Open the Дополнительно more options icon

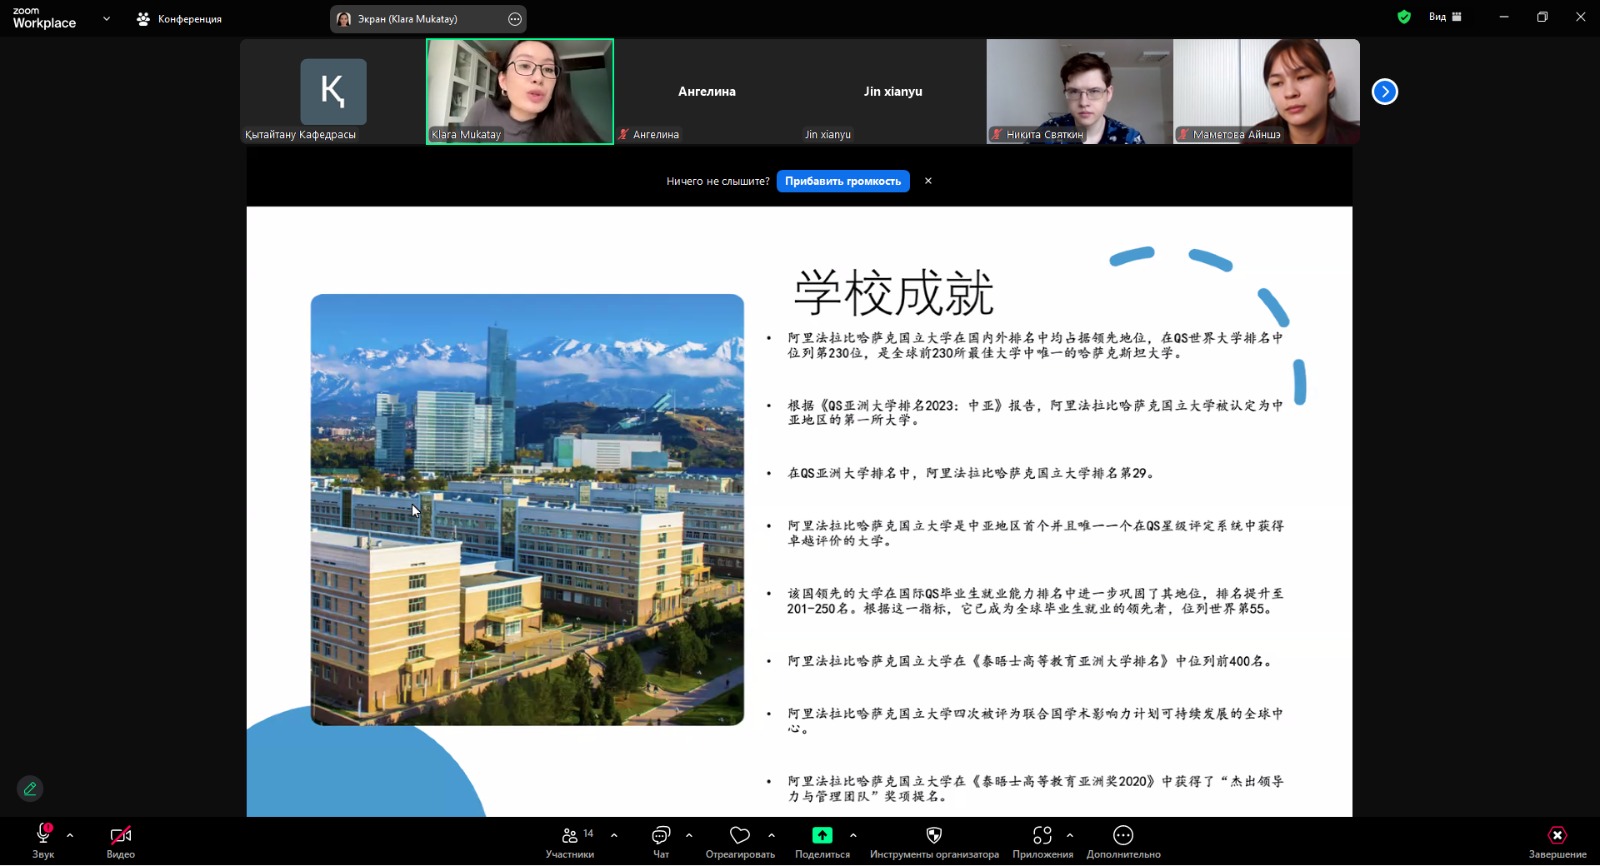(x=1123, y=835)
